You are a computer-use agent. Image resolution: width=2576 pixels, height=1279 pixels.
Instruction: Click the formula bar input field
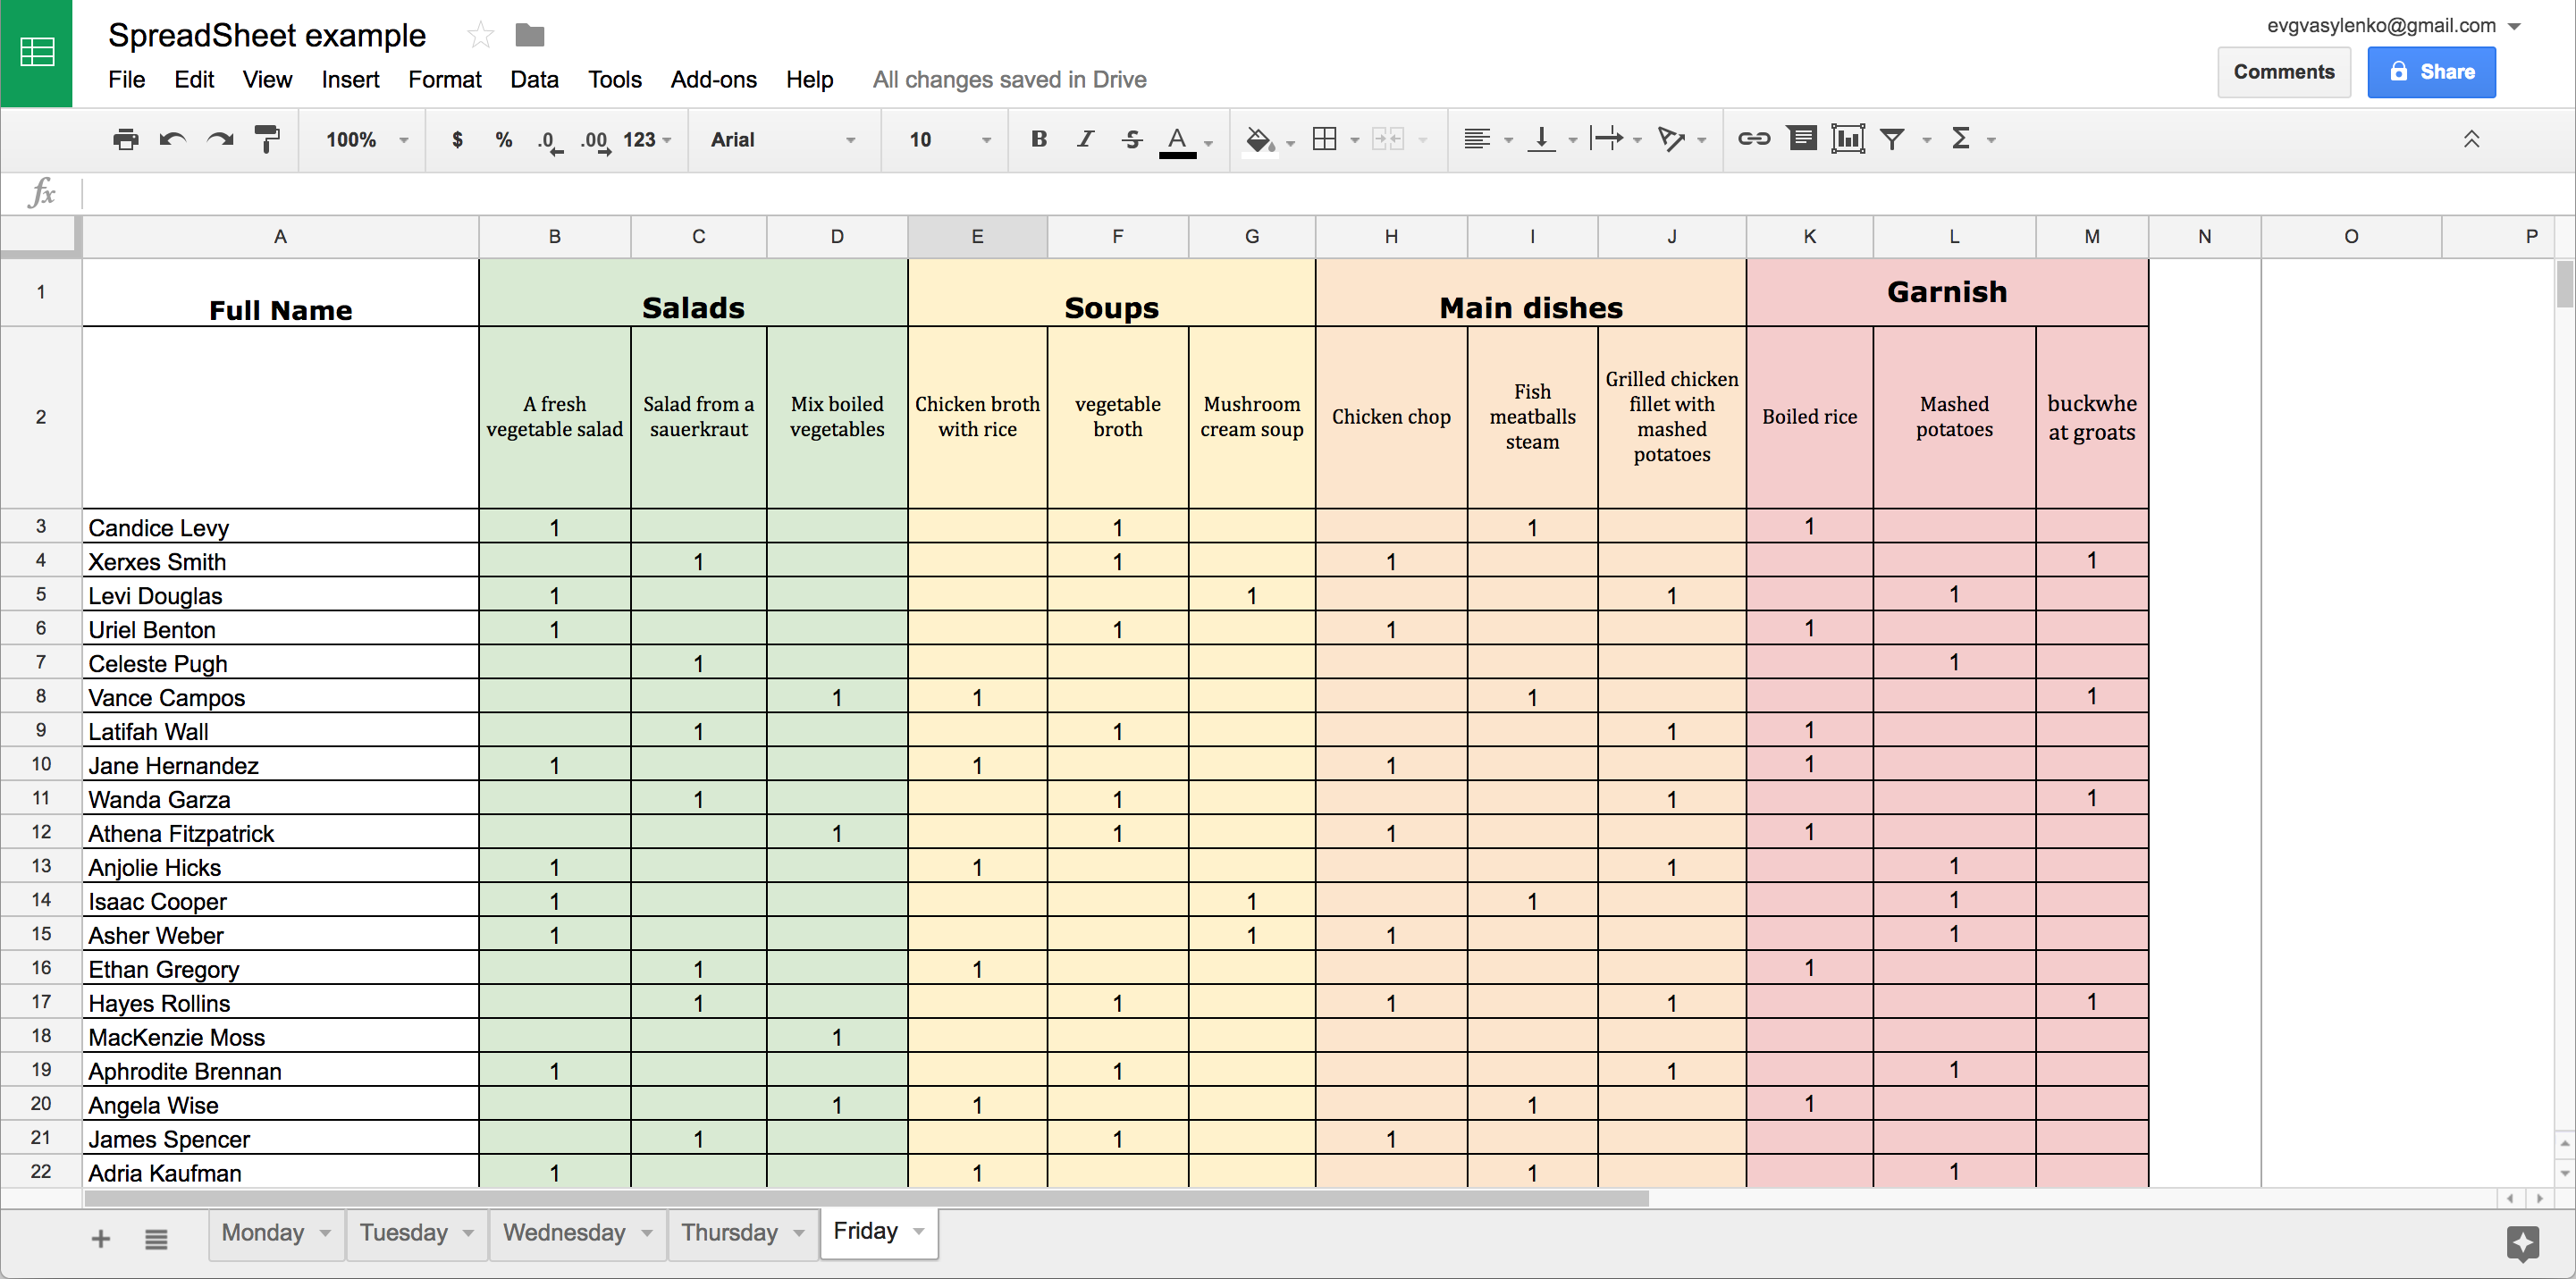[1300, 193]
